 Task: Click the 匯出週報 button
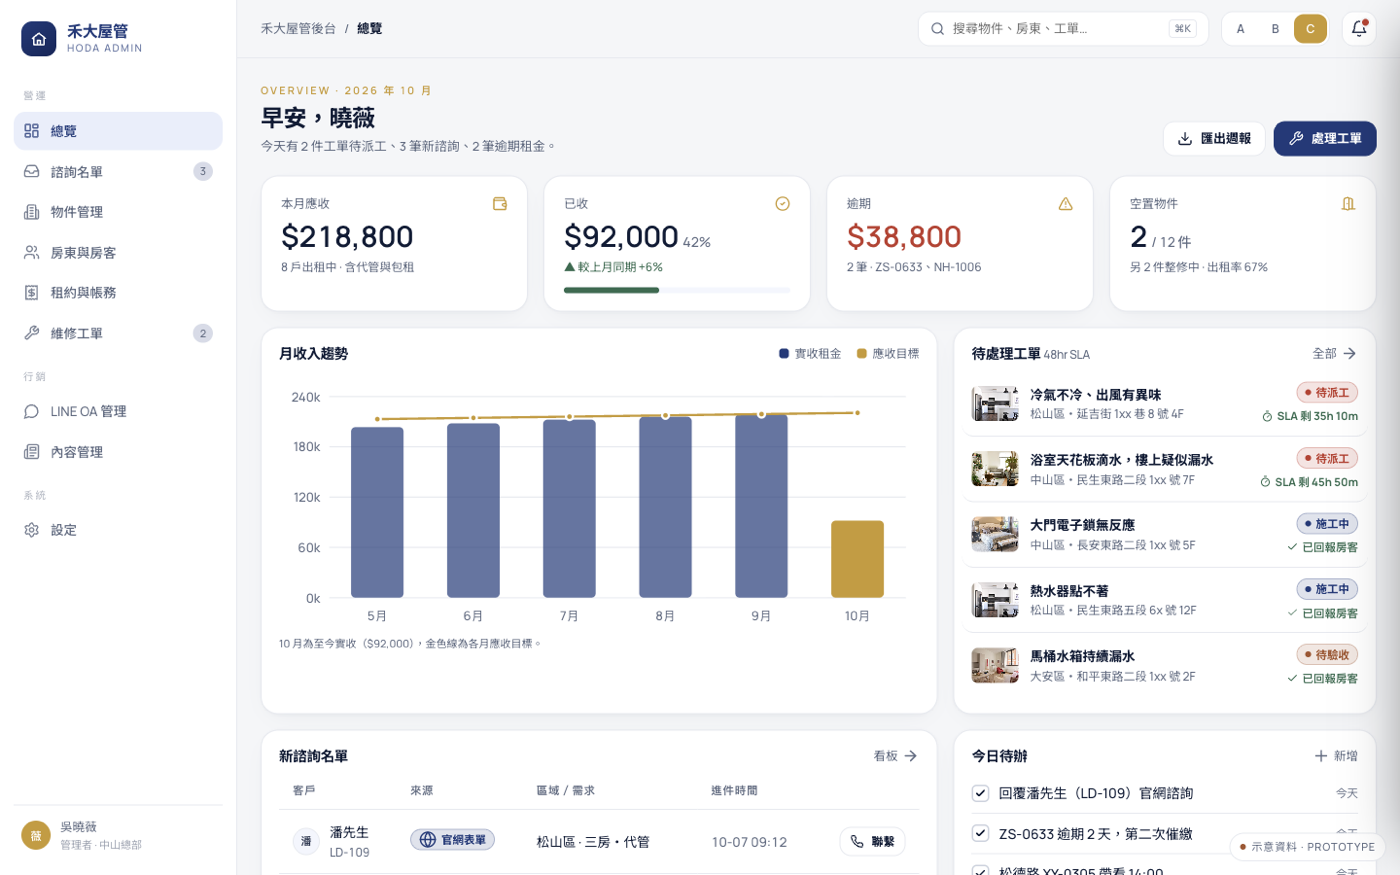pyautogui.click(x=1214, y=139)
